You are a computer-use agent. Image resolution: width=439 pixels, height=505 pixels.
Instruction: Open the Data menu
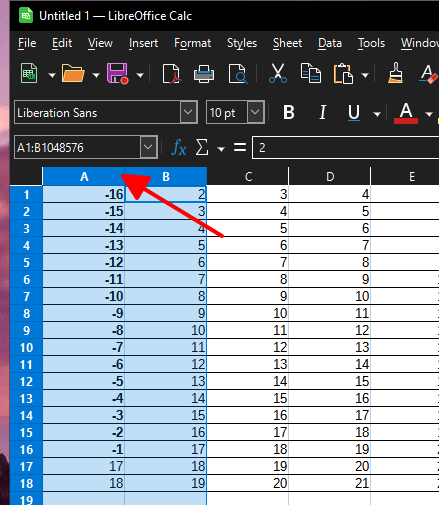[330, 43]
